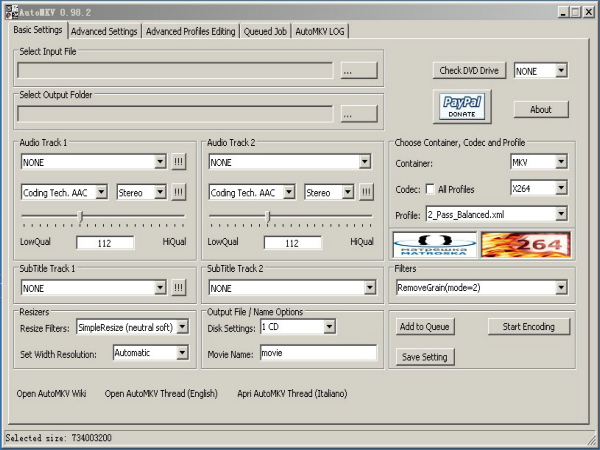Click the Check DVD Drive button
The height and width of the screenshot is (450, 600).
(x=469, y=71)
